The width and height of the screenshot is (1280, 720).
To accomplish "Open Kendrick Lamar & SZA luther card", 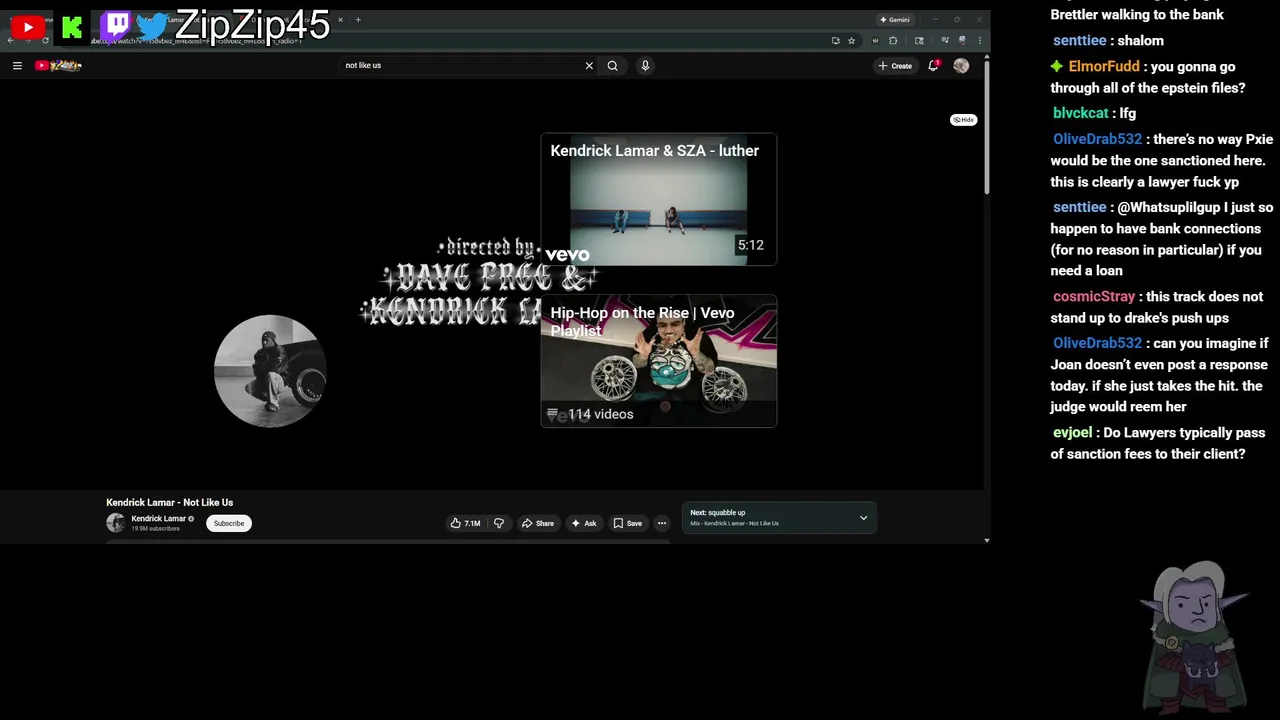I will click(659, 199).
